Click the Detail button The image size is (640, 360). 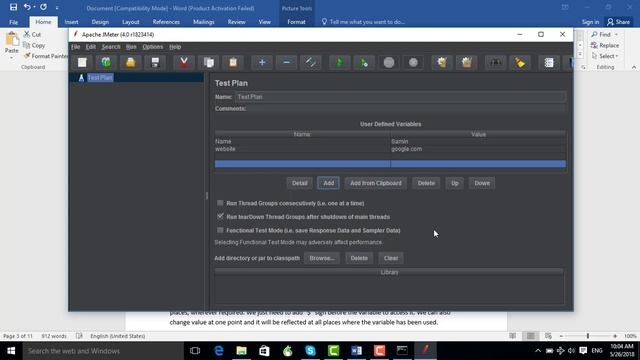[x=300, y=183]
